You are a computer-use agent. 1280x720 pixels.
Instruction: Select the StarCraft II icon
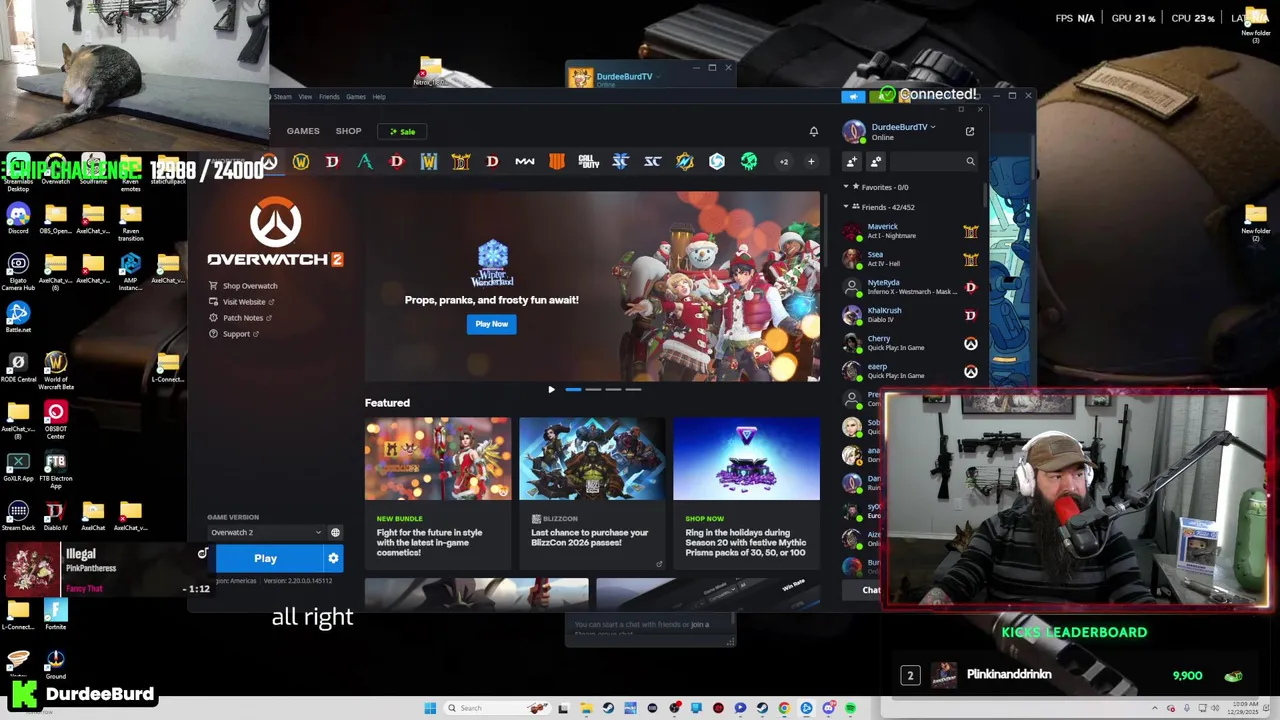tap(620, 162)
